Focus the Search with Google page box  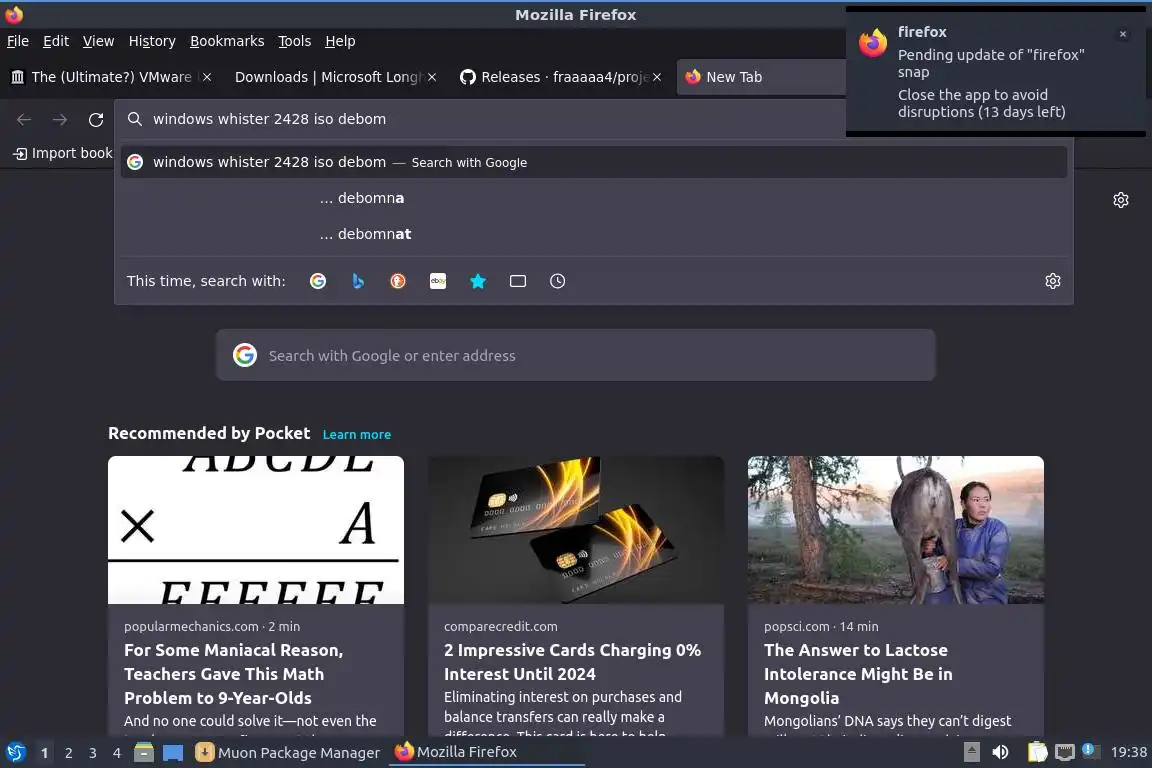575,356
